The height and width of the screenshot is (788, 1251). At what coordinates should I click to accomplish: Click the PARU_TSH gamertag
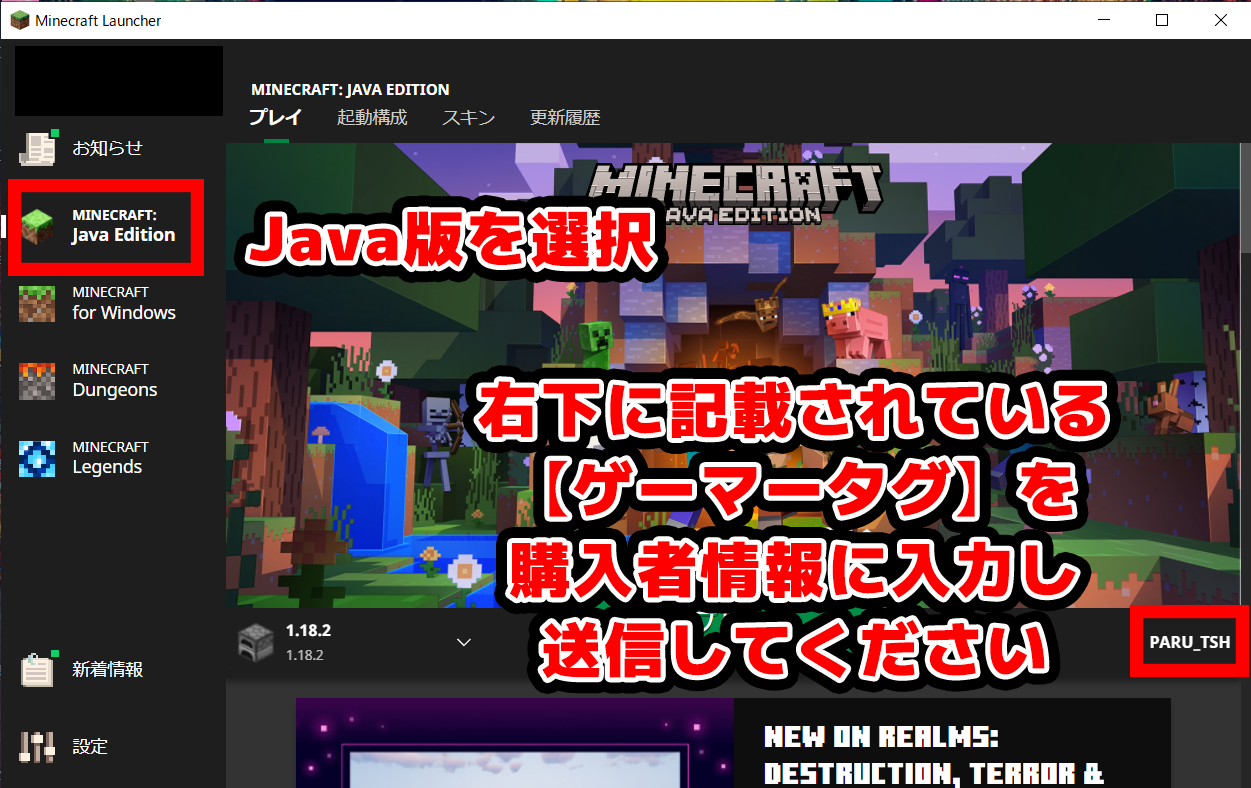1190,642
